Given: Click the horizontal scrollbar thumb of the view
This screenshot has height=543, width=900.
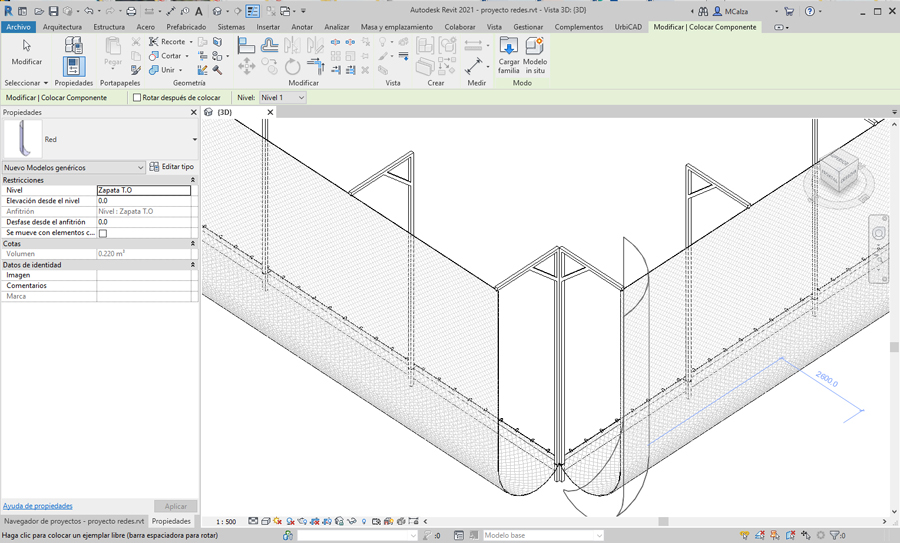Looking at the screenshot, I should tap(662, 521).
